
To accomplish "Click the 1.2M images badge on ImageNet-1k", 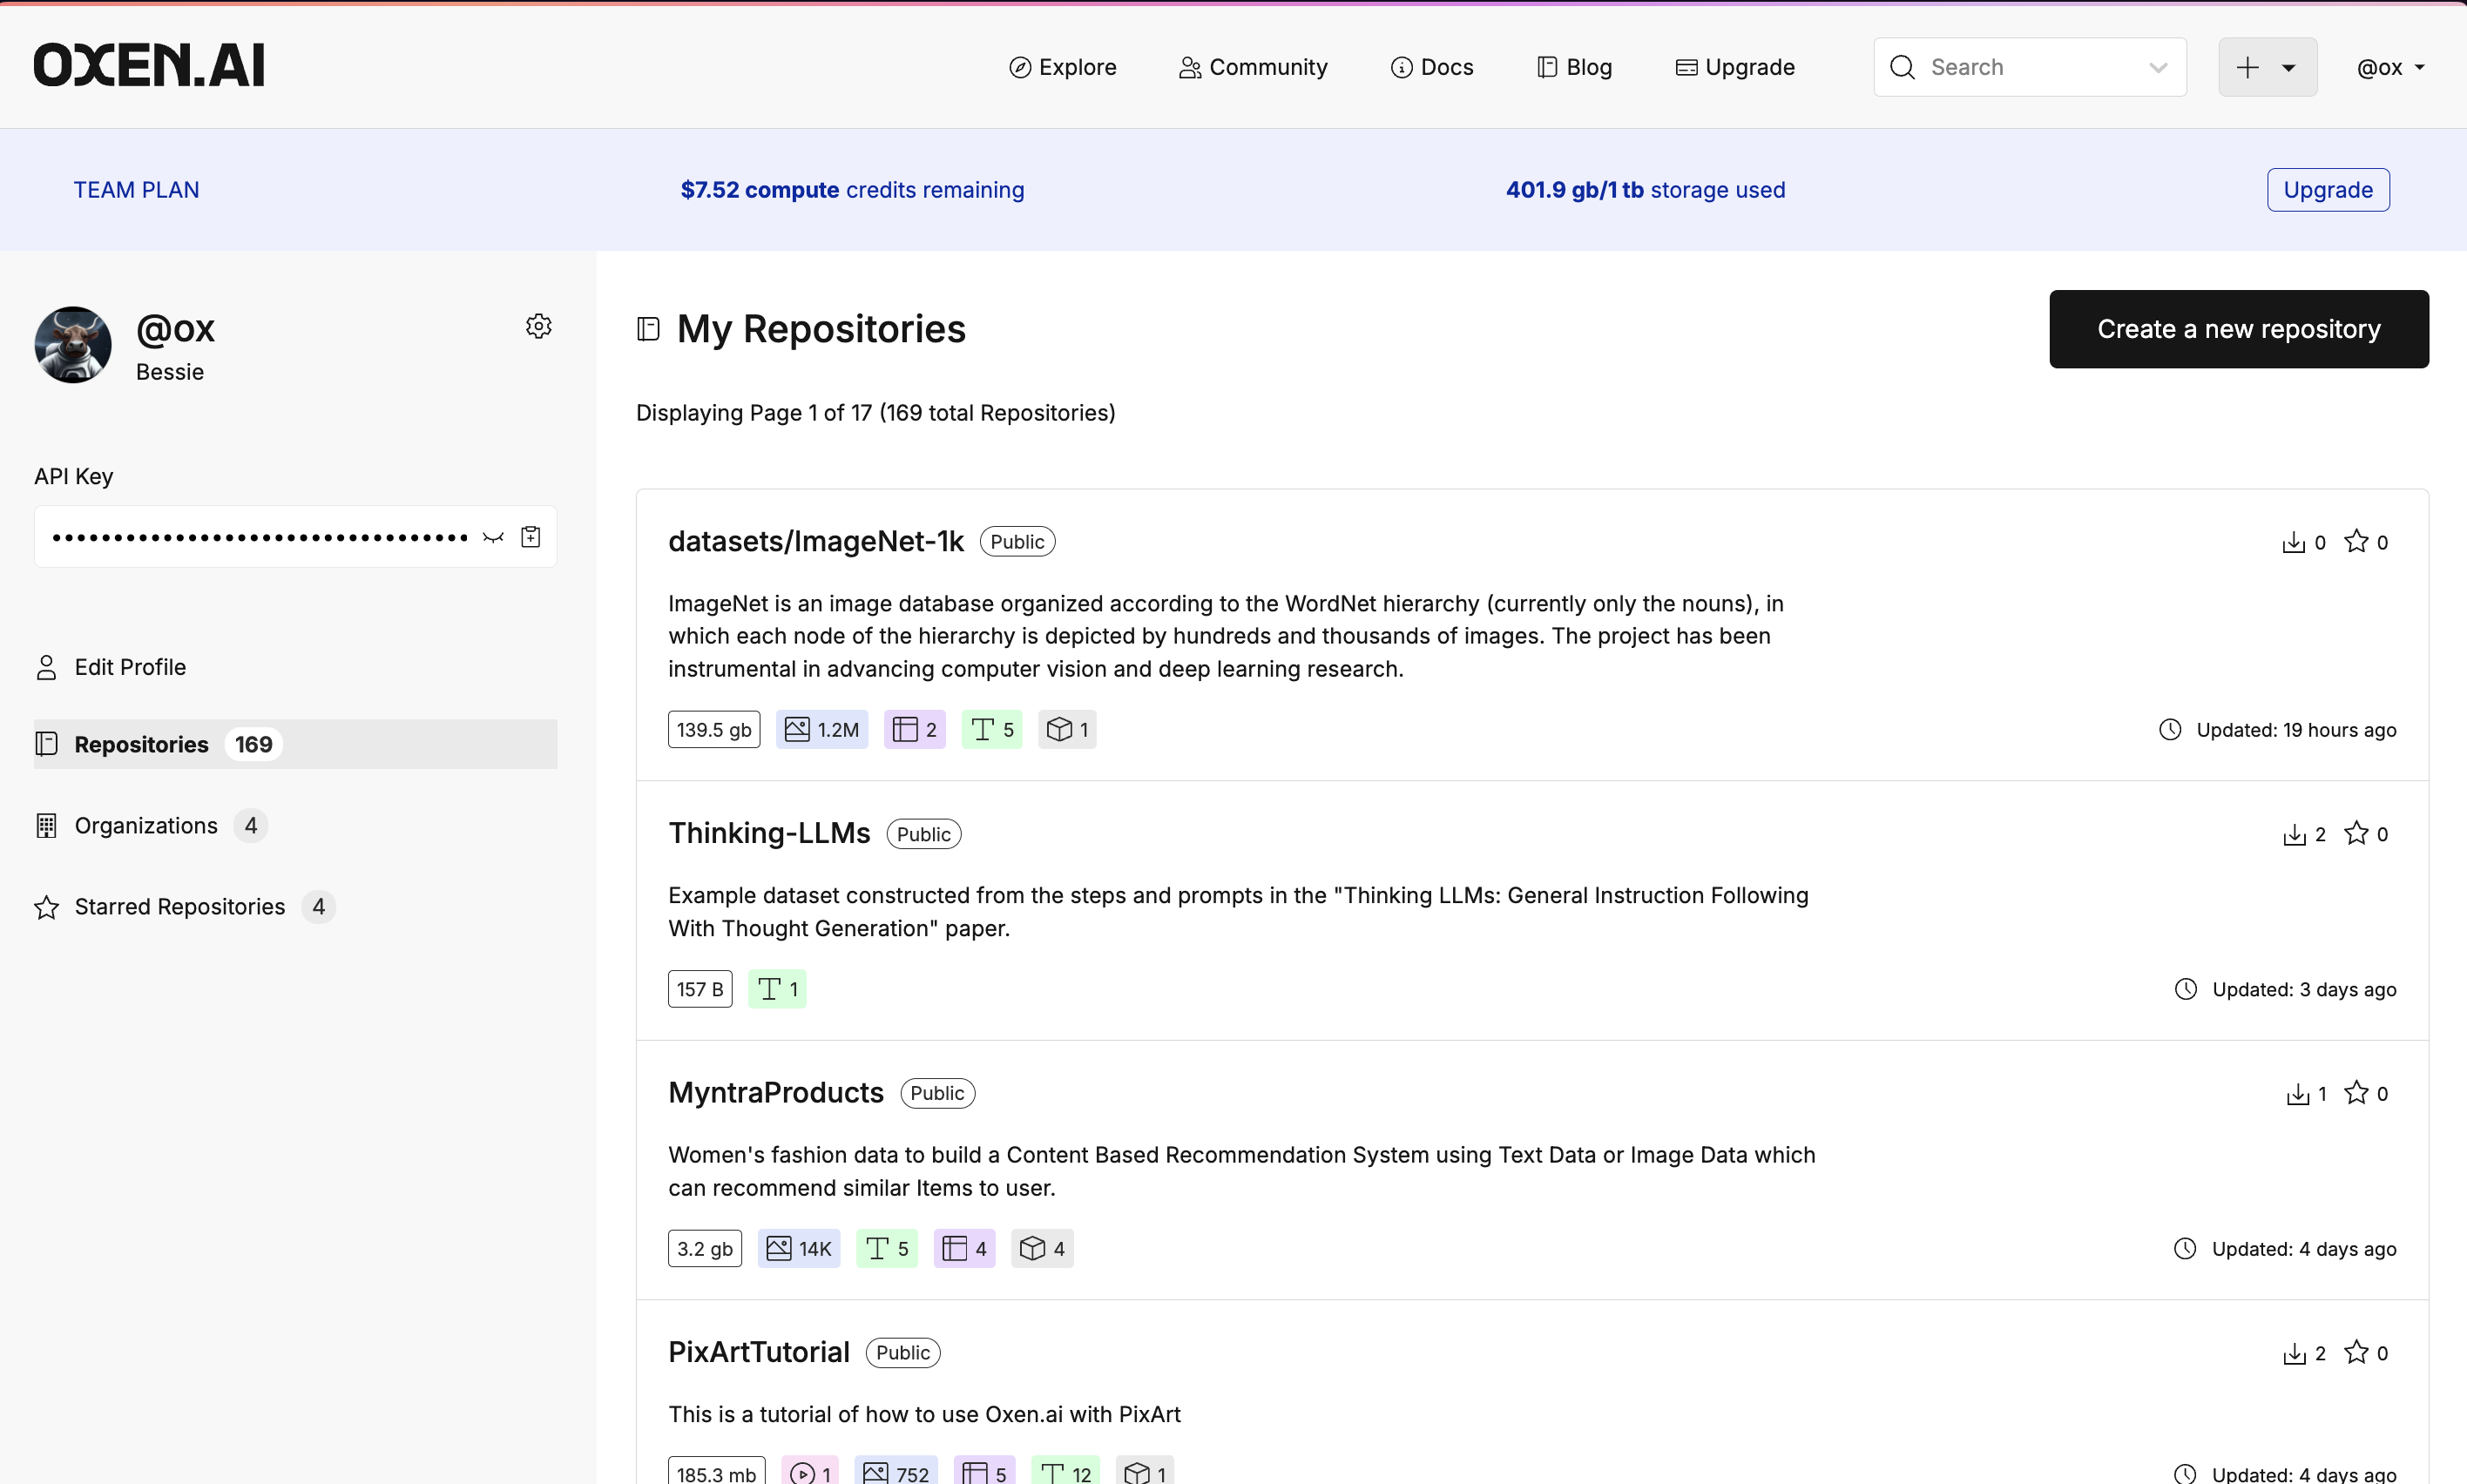I will pyautogui.click(x=822, y=730).
